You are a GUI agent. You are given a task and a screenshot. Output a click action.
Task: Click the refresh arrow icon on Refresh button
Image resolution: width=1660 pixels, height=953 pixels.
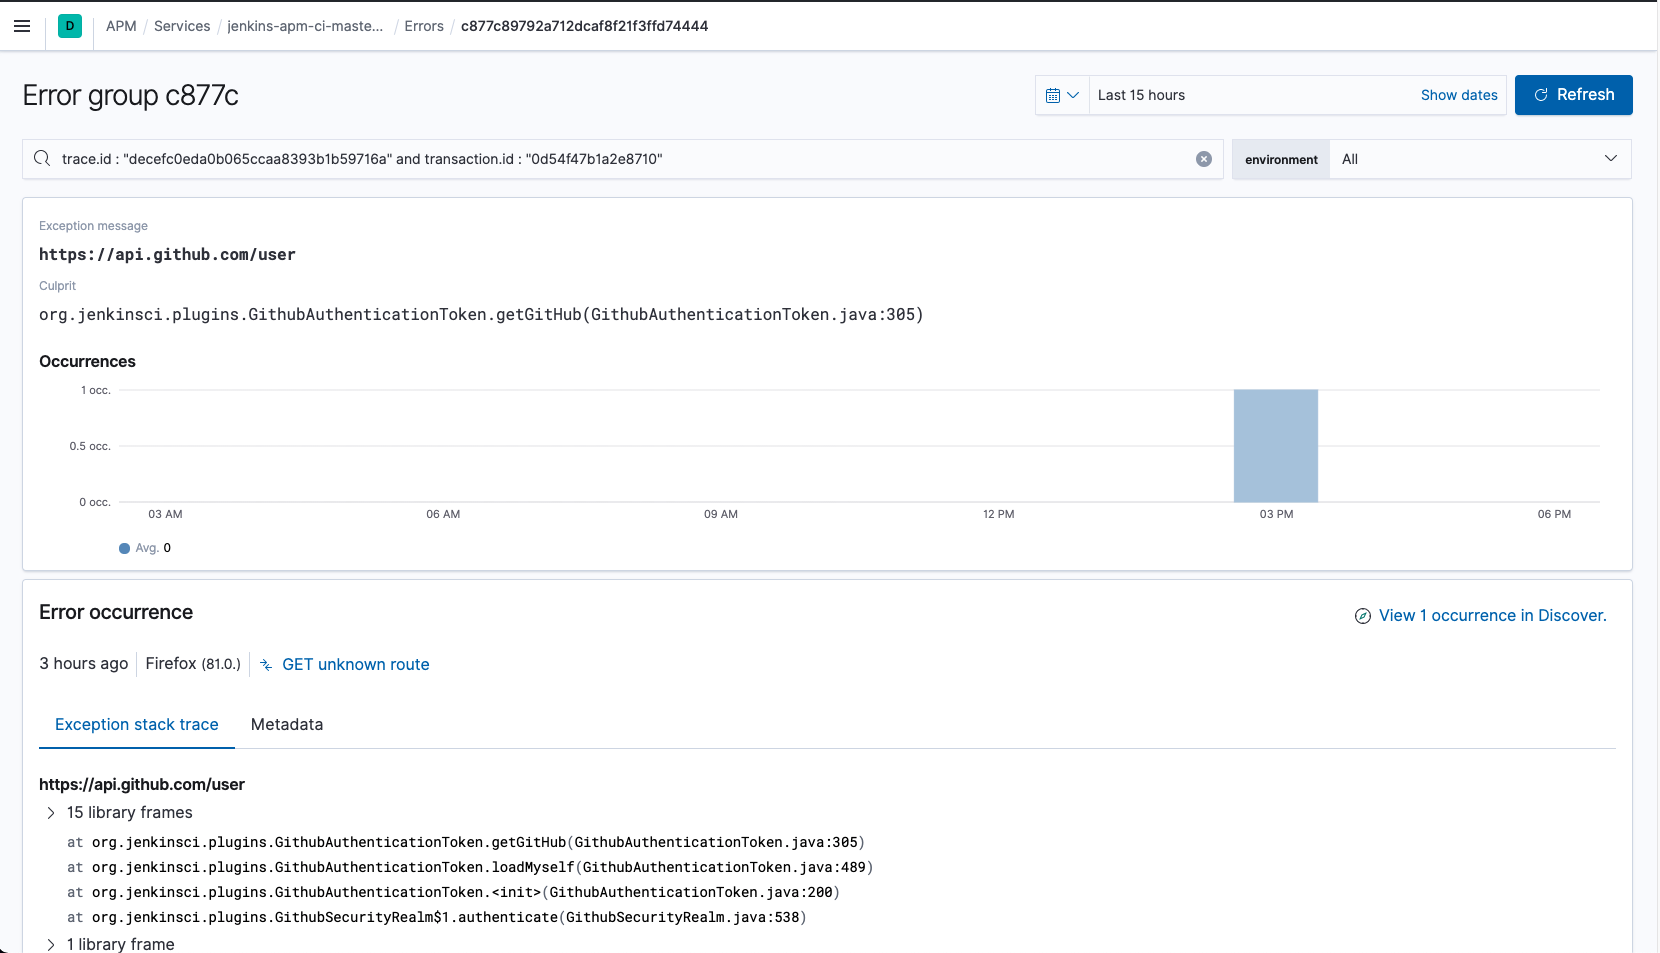click(1541, 94)
